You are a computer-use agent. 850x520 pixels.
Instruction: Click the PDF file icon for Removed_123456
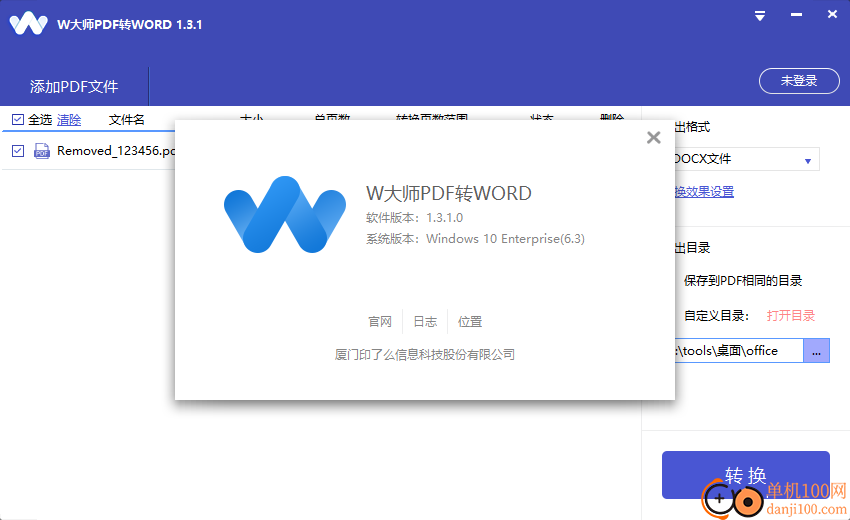coord(42,151)
